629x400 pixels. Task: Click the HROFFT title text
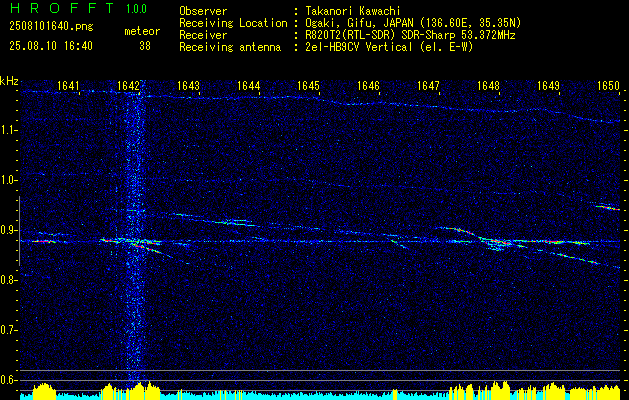tap(62, 8)
